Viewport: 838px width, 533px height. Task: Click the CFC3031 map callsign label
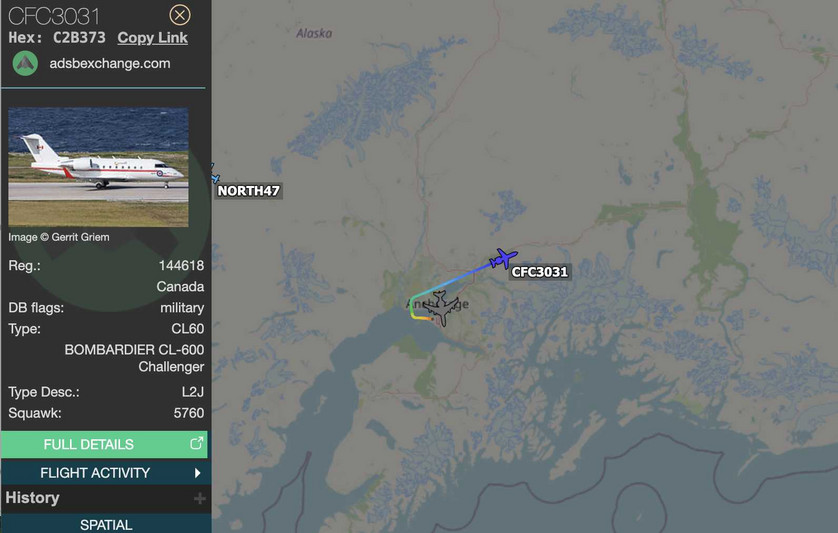point(540,272)
